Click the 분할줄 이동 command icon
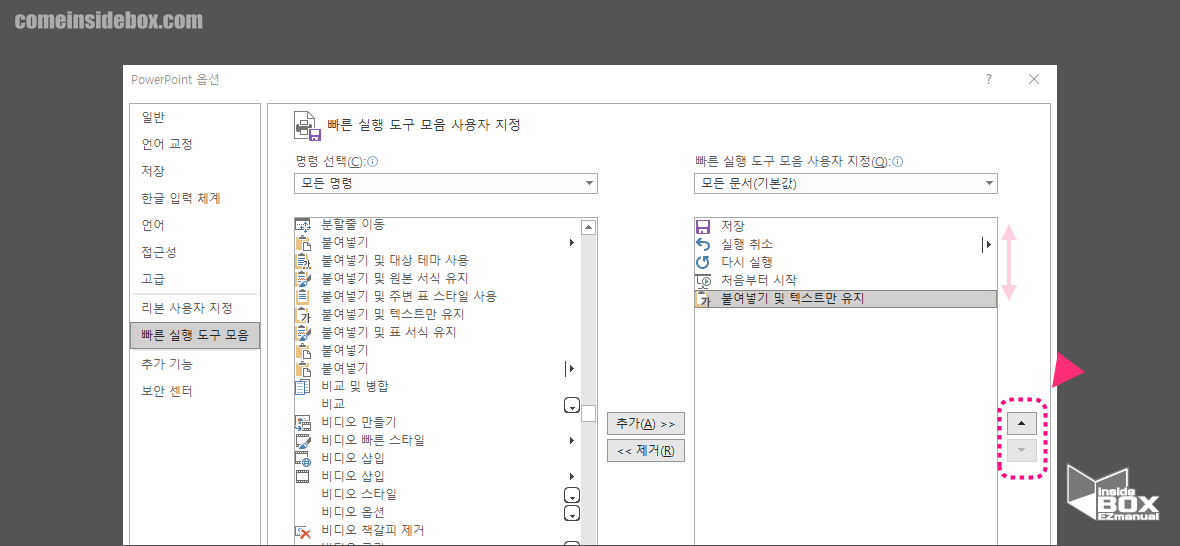Screen dimensions: 1180x546 (303, 224)
